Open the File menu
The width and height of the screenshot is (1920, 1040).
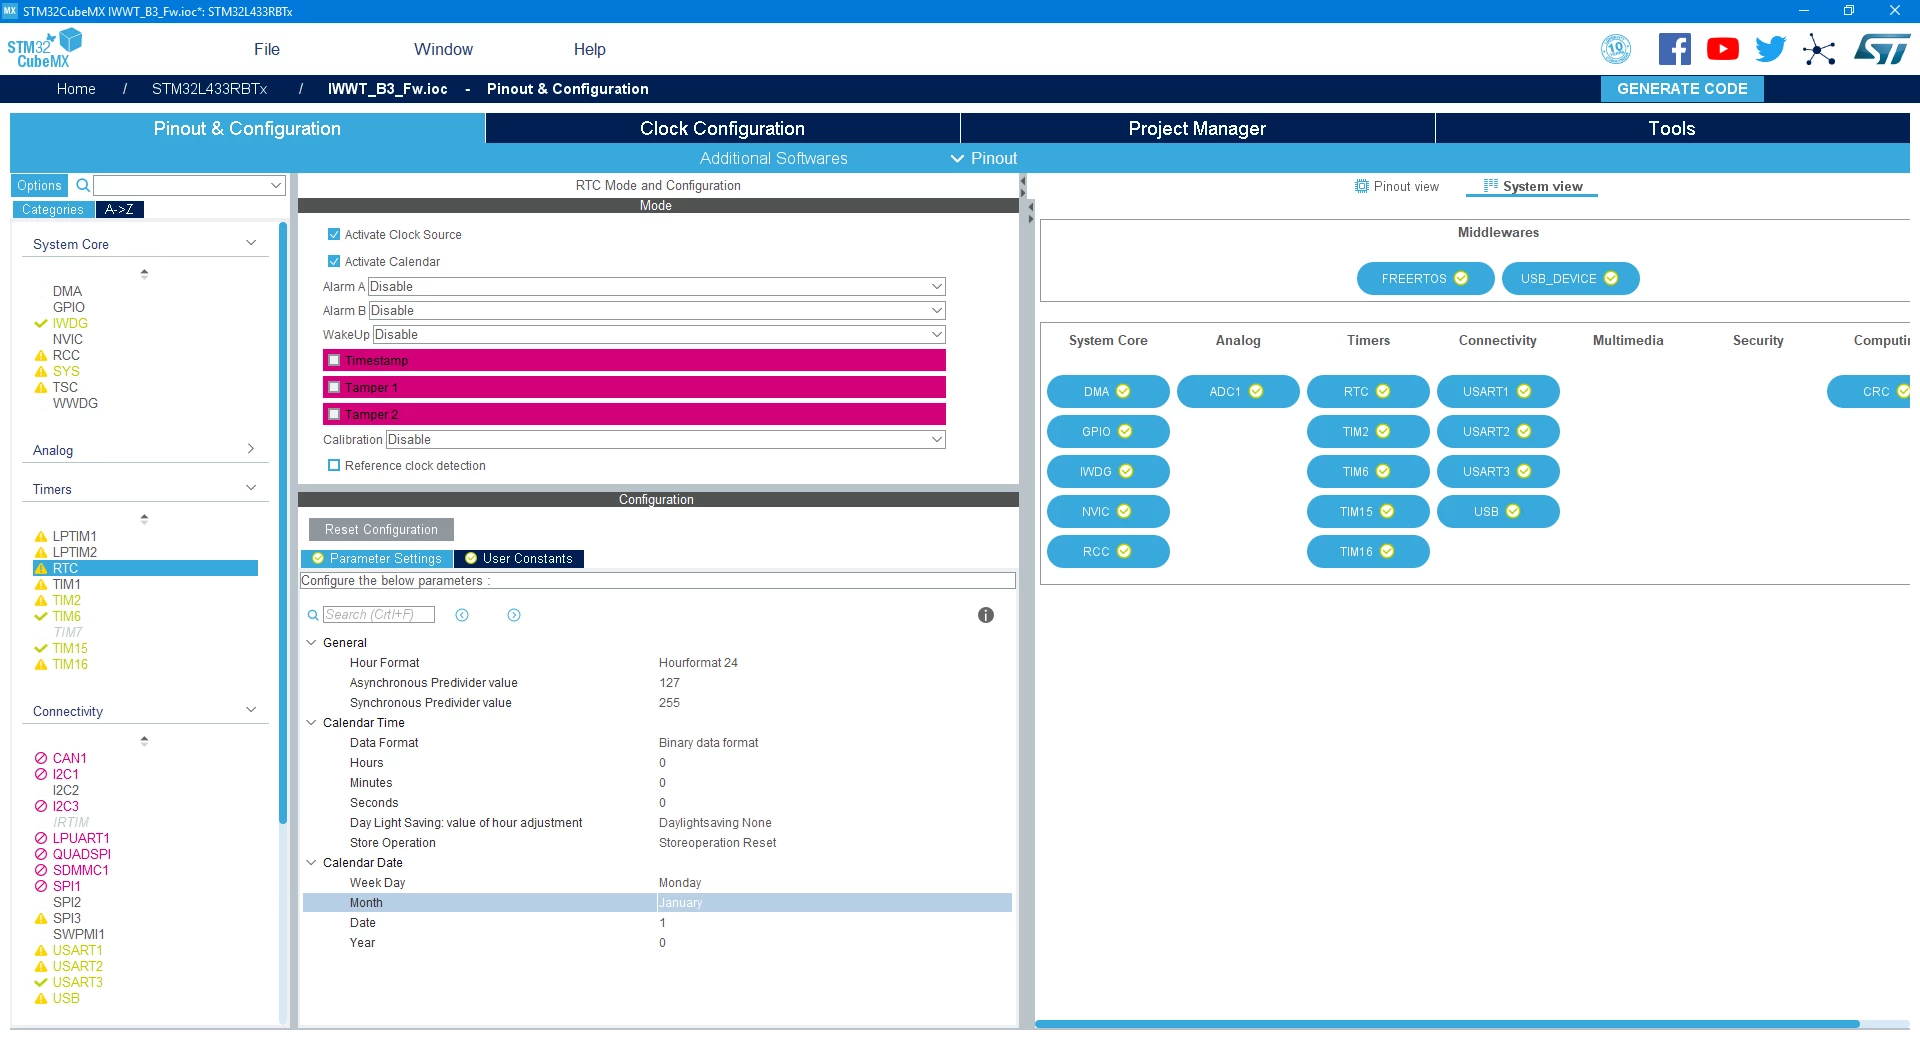[x=267, y=49]
